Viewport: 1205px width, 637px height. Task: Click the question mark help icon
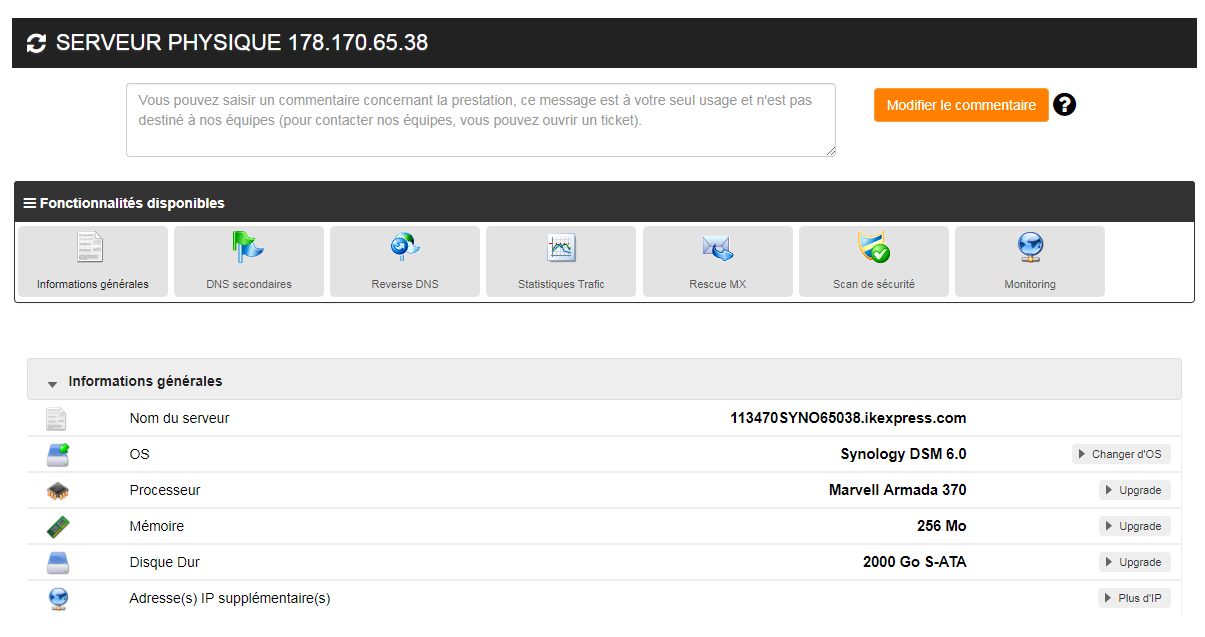(x=1065, y=105)
